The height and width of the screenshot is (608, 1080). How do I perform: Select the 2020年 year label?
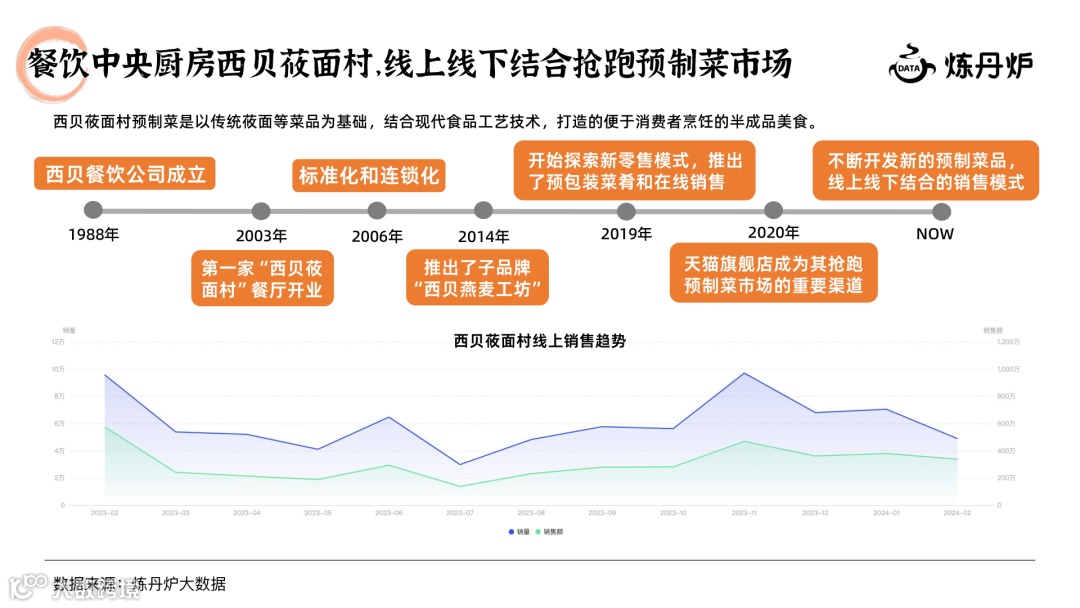[x=773, y=233]
